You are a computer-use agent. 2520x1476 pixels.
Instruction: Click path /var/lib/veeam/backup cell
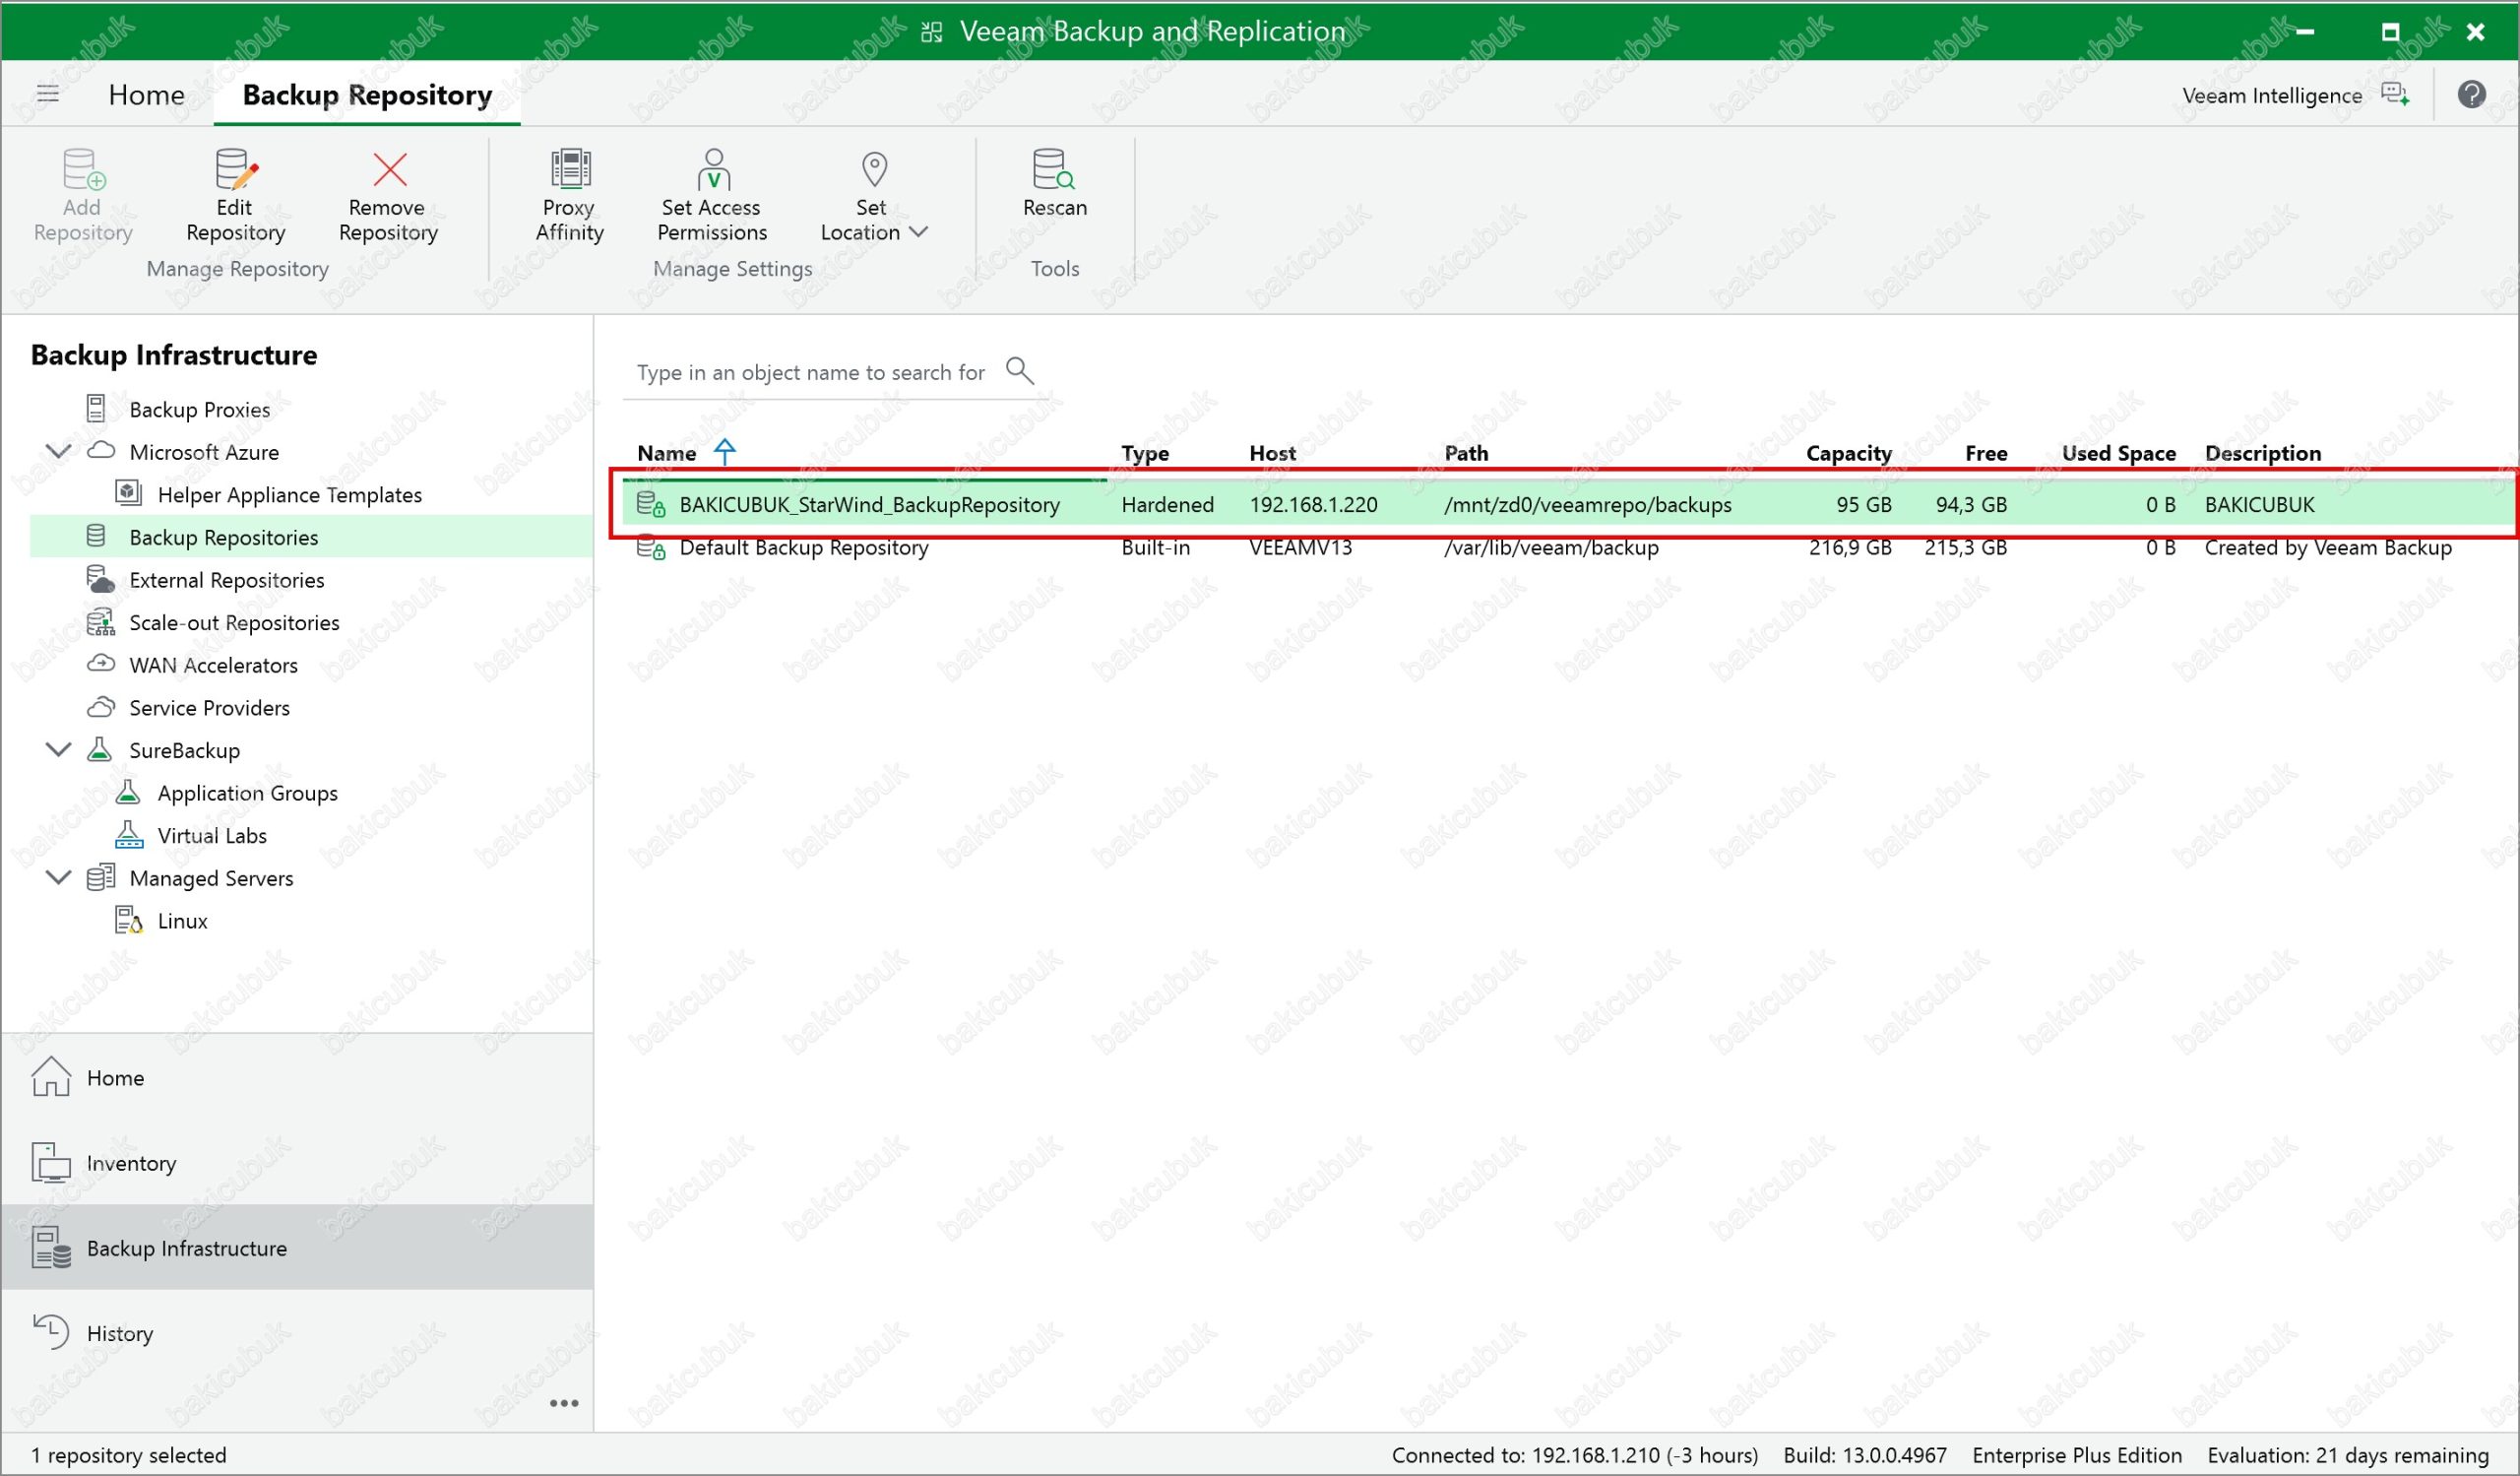pyautogui.click(x=1551, y=547)
